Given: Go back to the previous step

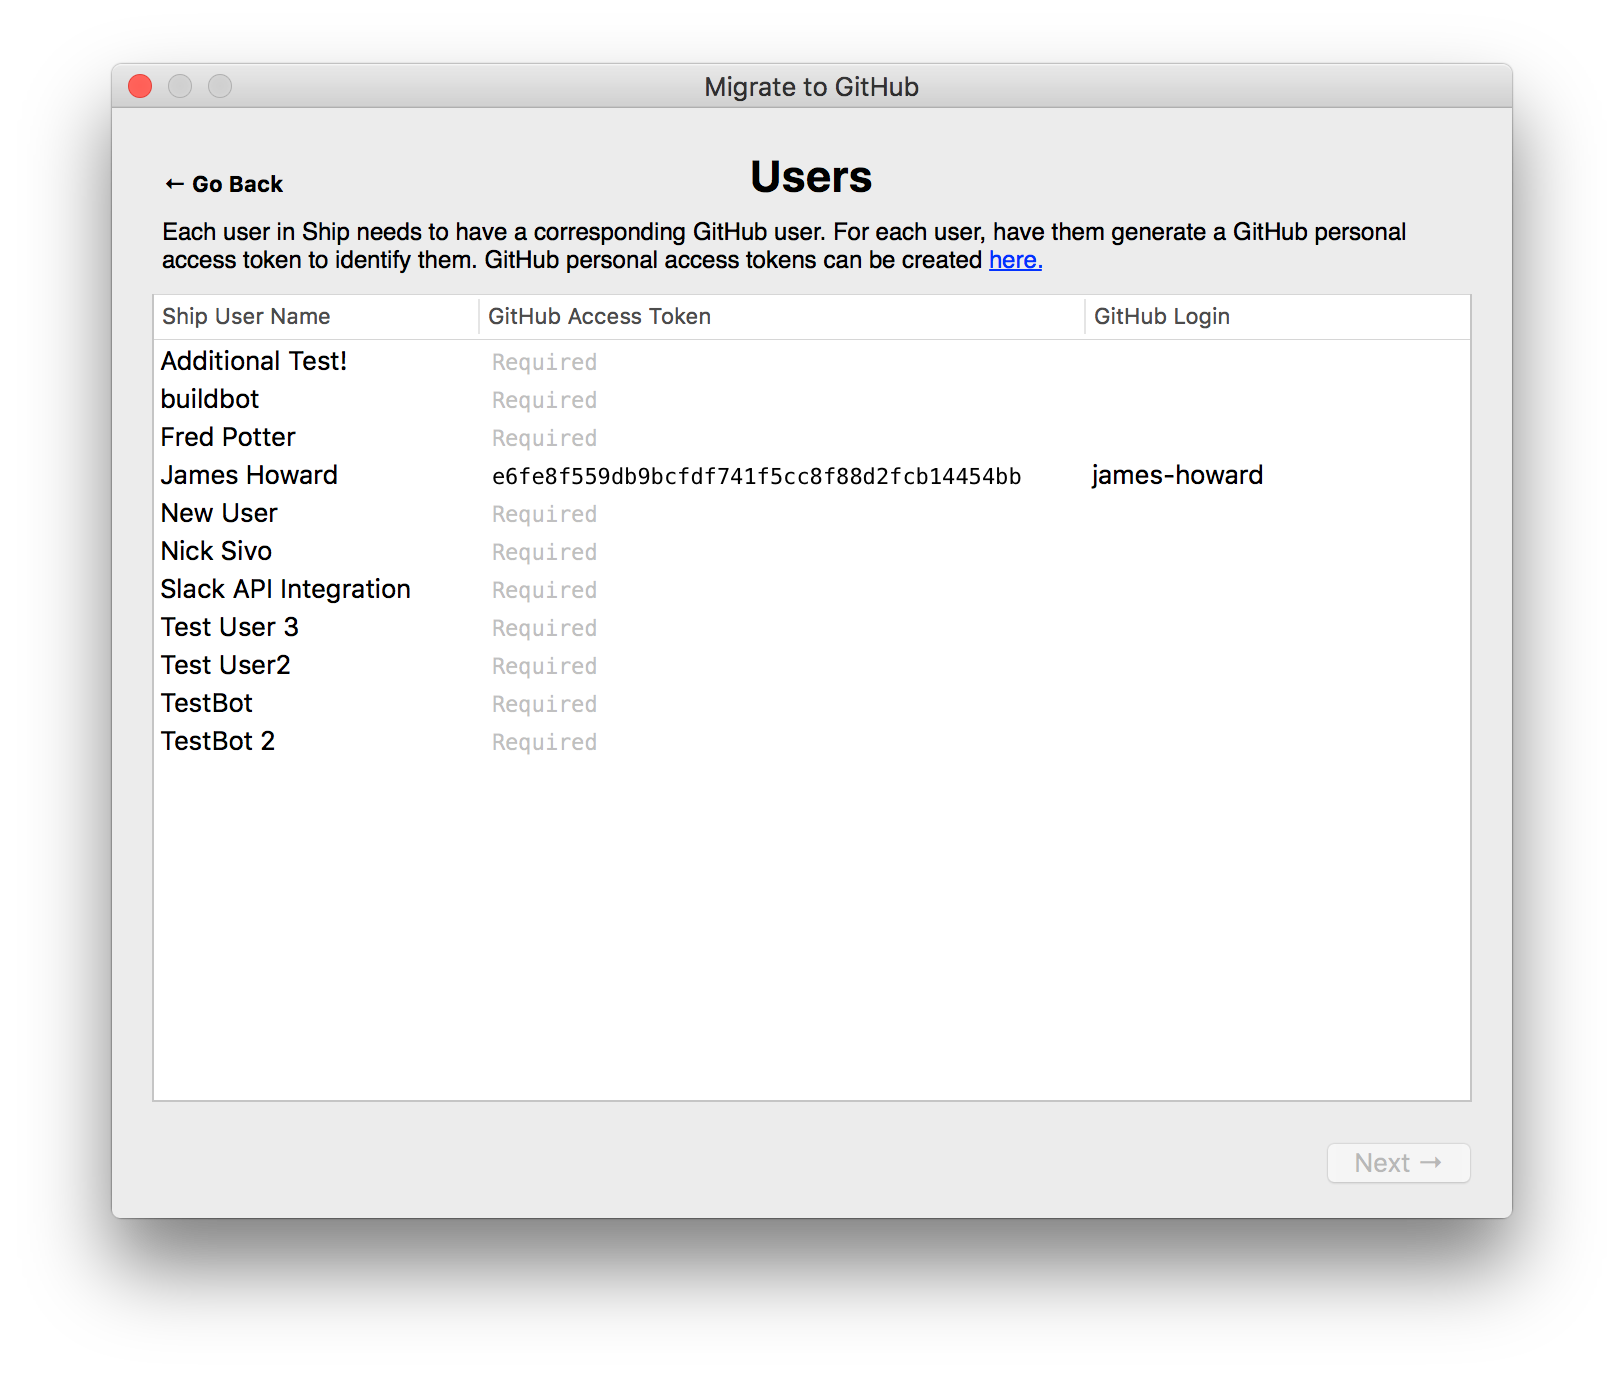Looking at the screenshot, I should pyautogui.click(x=224, y=184).
